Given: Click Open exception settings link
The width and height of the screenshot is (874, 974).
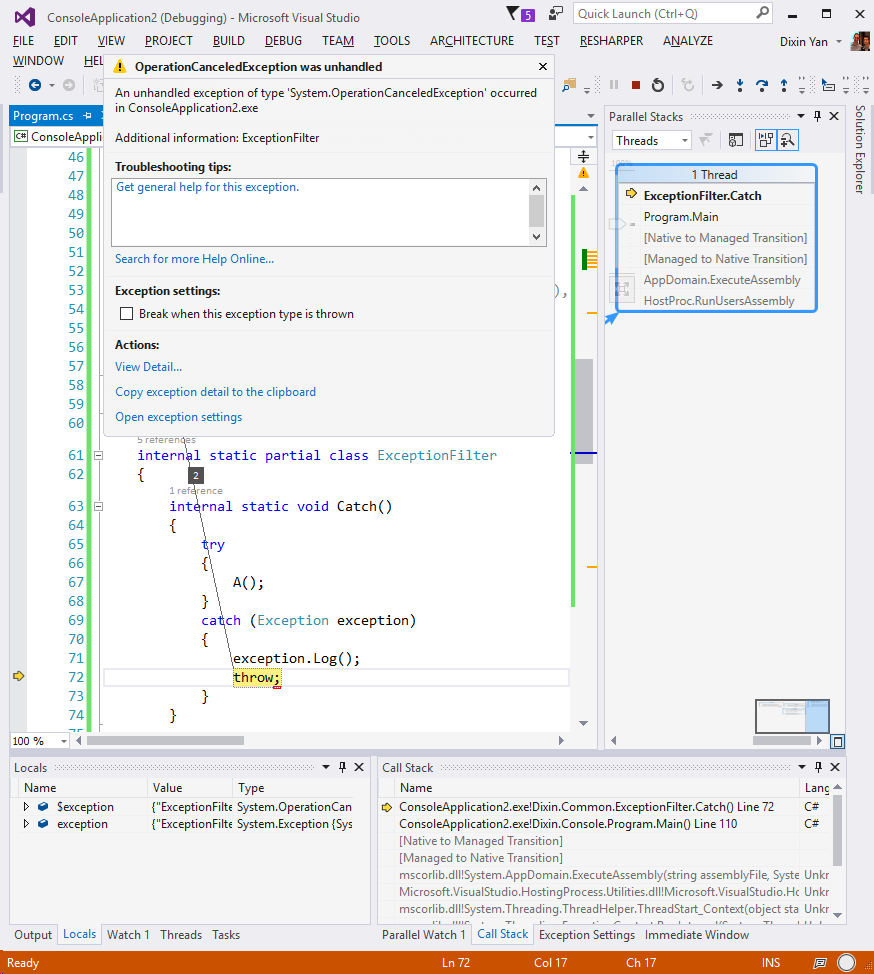Looking at the screenshot, I should point(179,417).
